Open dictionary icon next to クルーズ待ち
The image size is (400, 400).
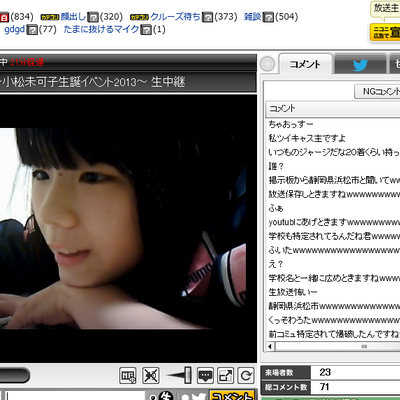[207, 17]
